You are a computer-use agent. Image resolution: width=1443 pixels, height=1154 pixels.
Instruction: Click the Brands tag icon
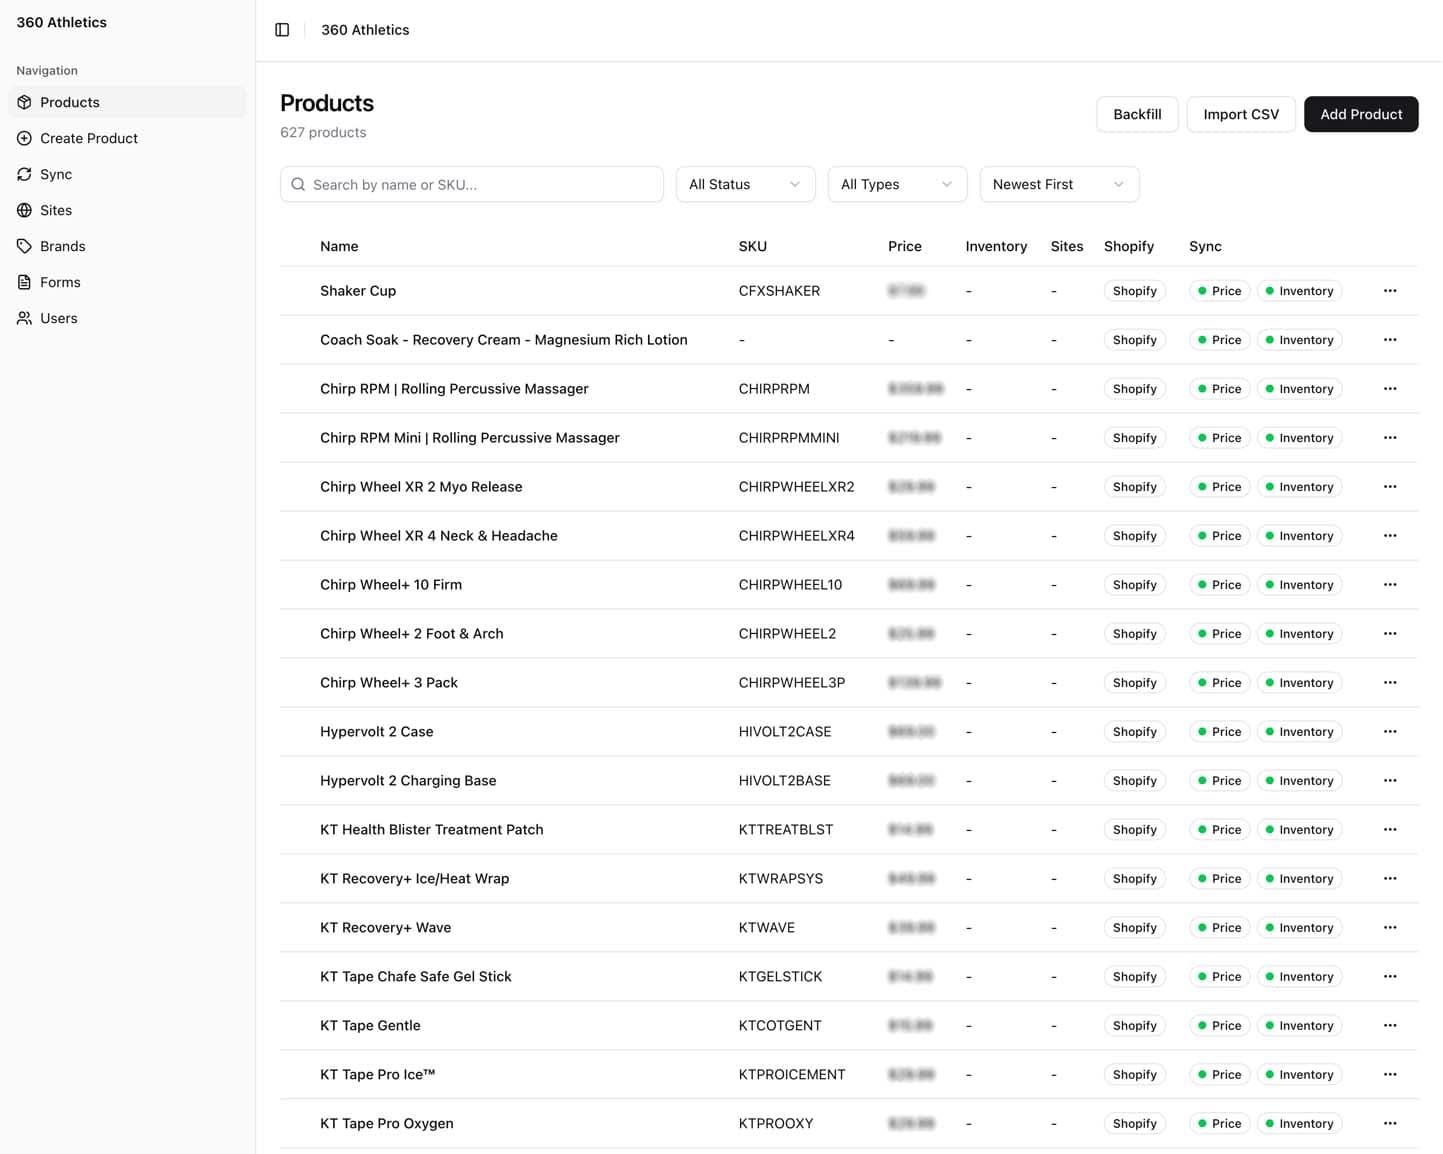[x=24, y=246]
